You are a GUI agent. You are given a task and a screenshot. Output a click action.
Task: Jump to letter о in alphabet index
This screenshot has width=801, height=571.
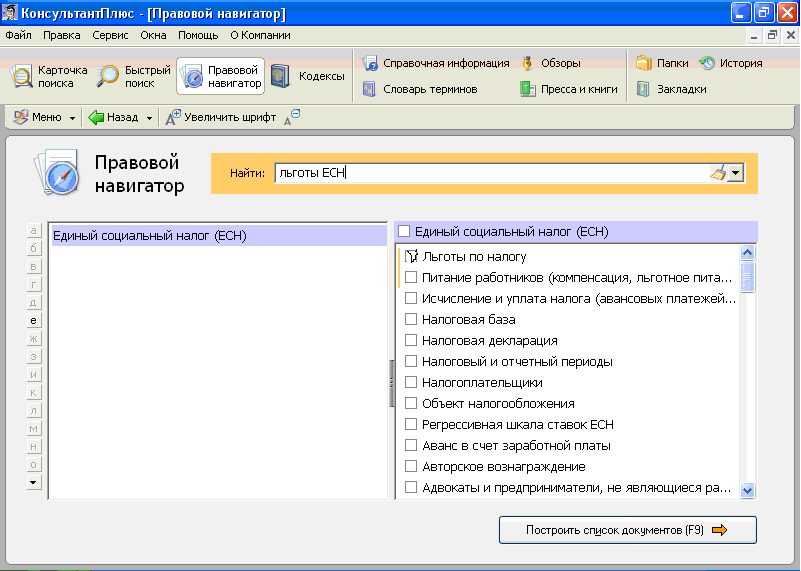click(x=34, y=465)
